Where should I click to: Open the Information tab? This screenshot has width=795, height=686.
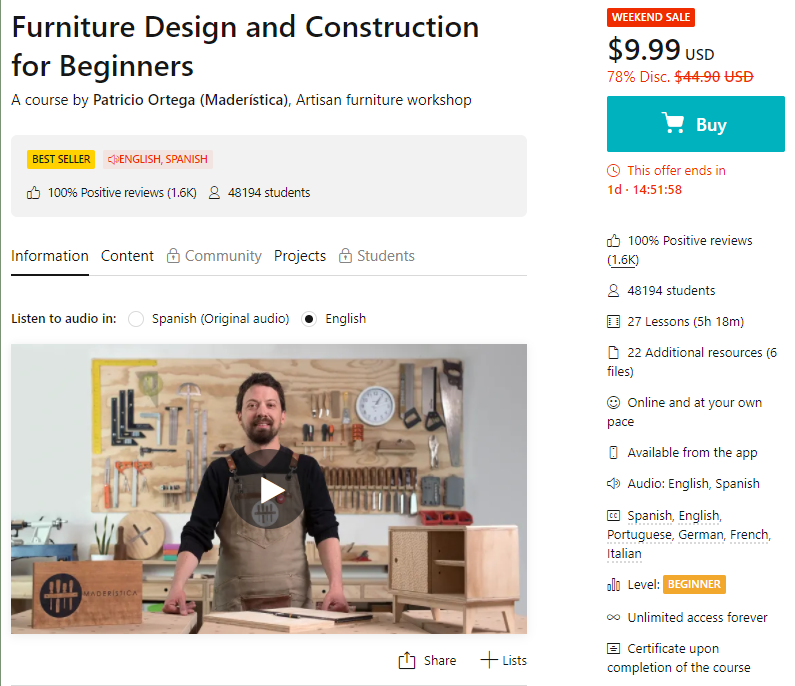50,256
